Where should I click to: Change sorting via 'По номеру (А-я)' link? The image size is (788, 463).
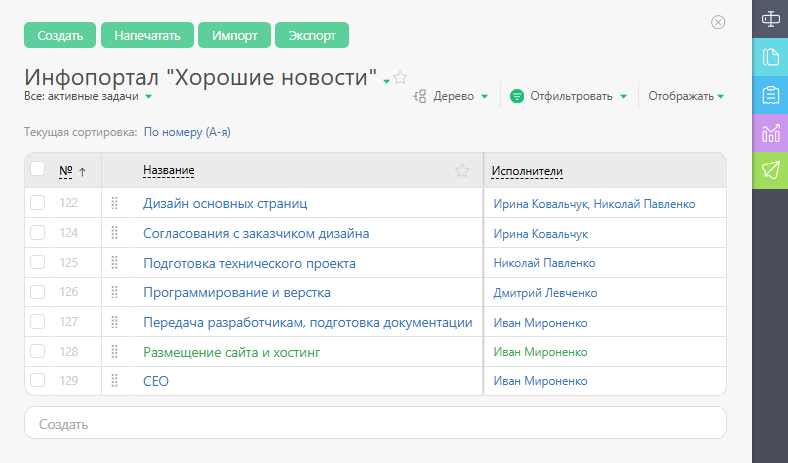coord(187,132)
